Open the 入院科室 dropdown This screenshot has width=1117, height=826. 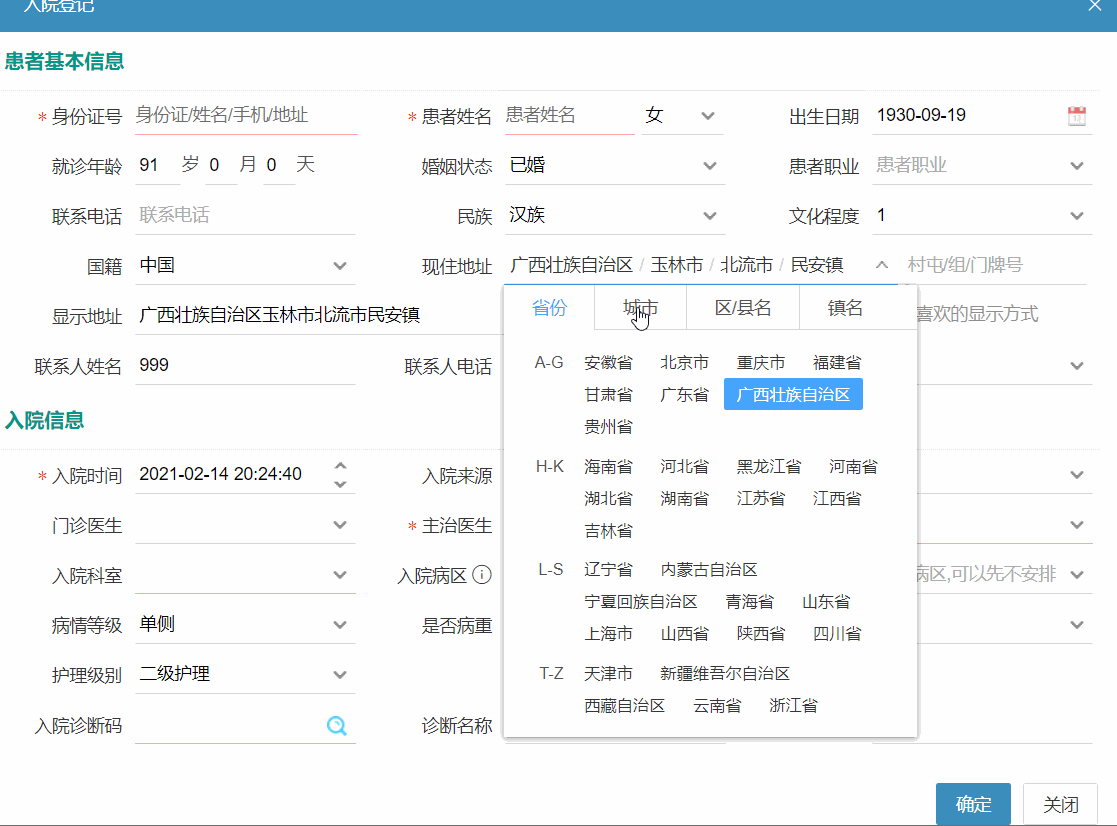tap(245, 575)
